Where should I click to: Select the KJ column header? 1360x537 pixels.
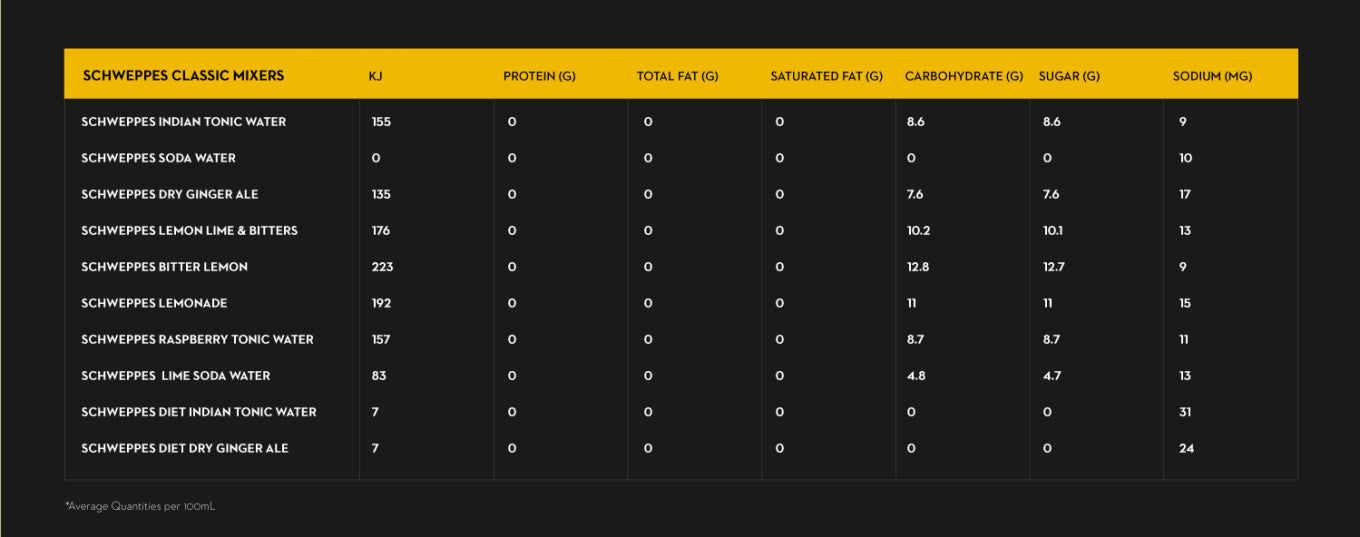pos(376,76)
